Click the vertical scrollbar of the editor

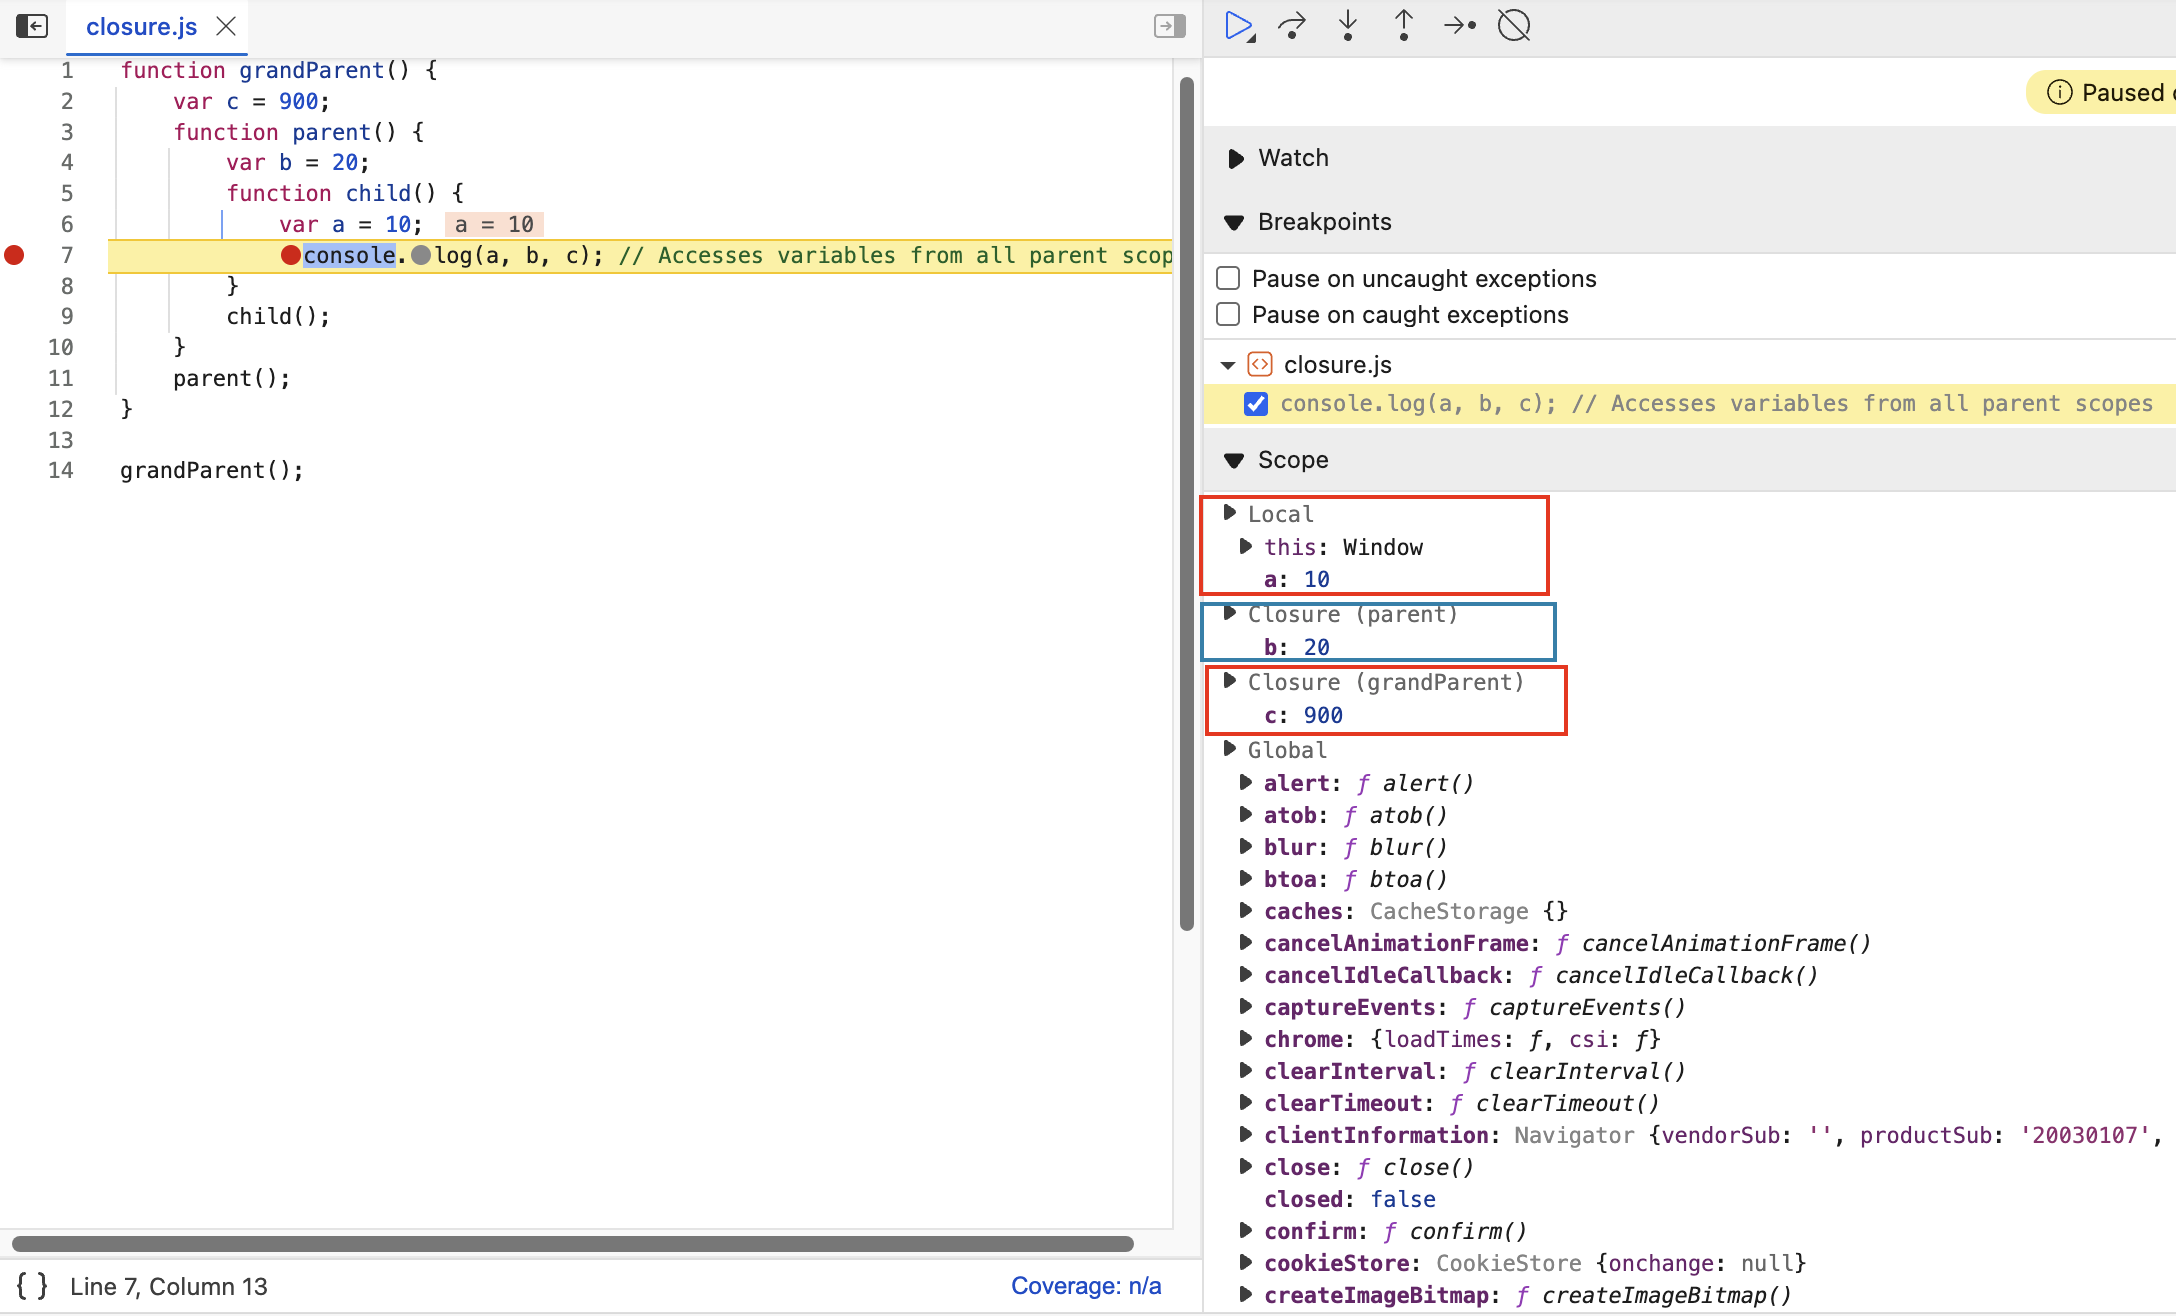click(1187, 503)
